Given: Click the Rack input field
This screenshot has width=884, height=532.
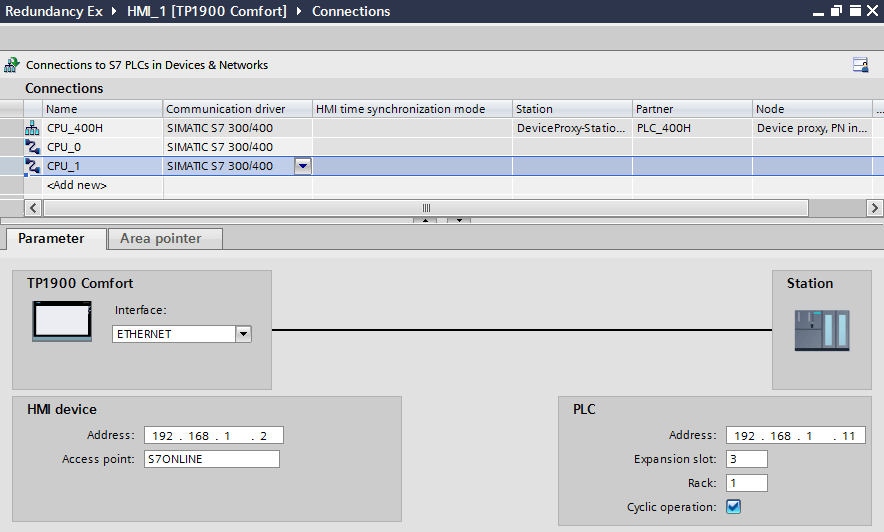Looking at the screenshot, I should click(x=746, y=483).
